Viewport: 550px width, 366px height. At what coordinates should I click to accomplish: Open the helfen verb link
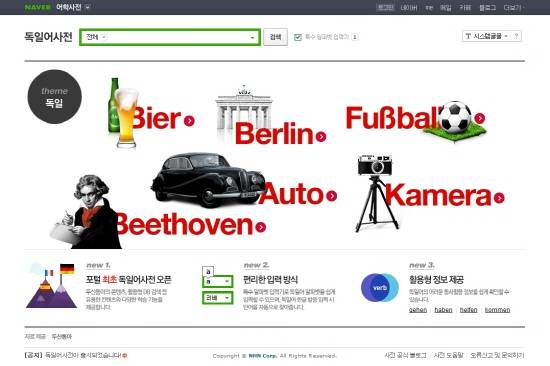tap(468, 310)
